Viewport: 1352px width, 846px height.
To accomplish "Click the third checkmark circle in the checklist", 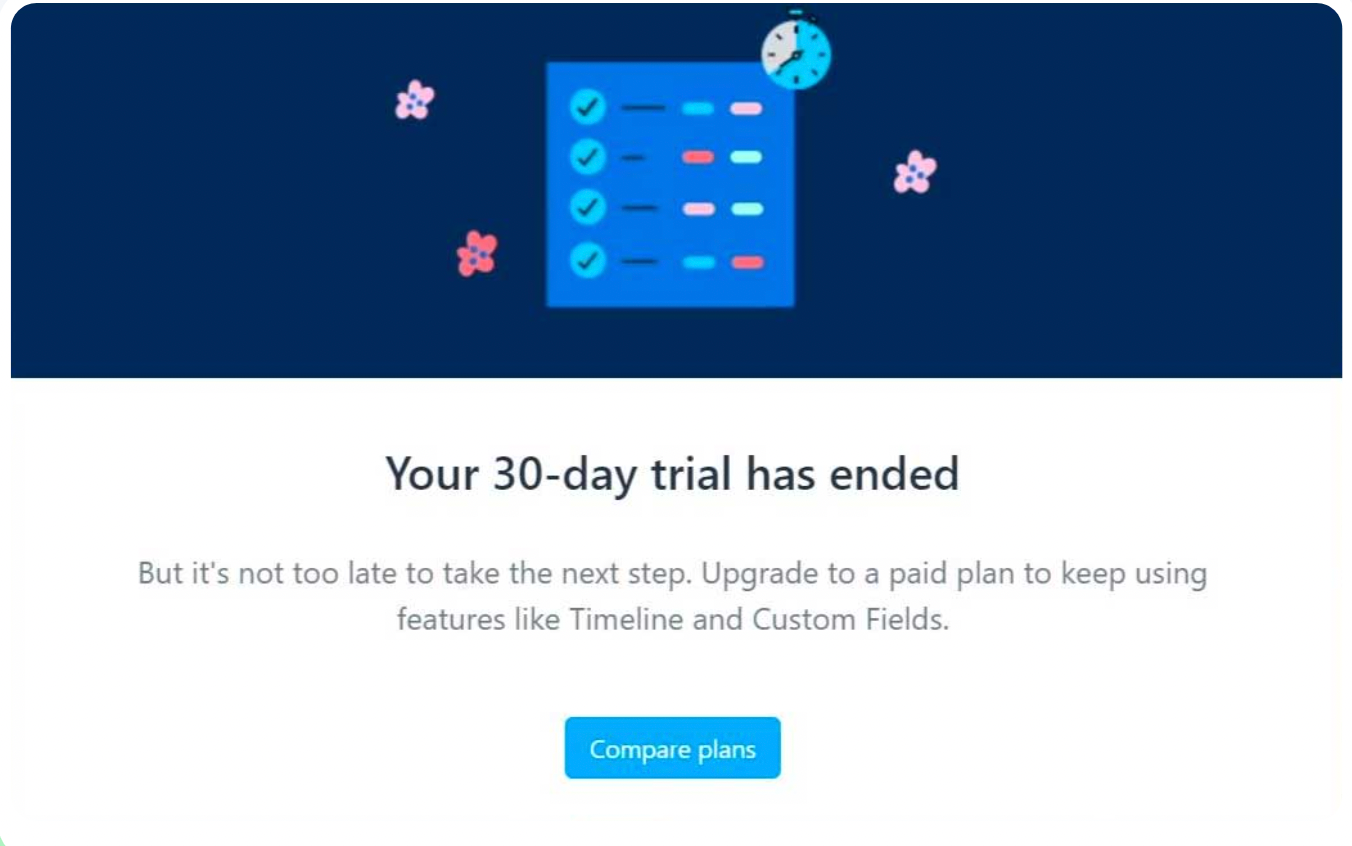I will pyautogui.click(x=587, y=208).
